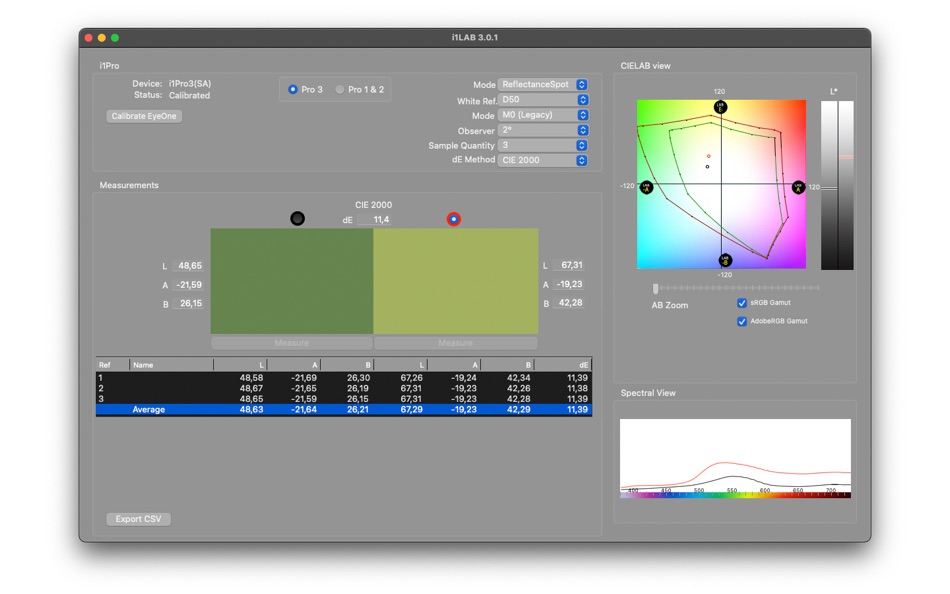Click the 48,58 L value in row 1
The image size is (950, 594).
[251, 378]
